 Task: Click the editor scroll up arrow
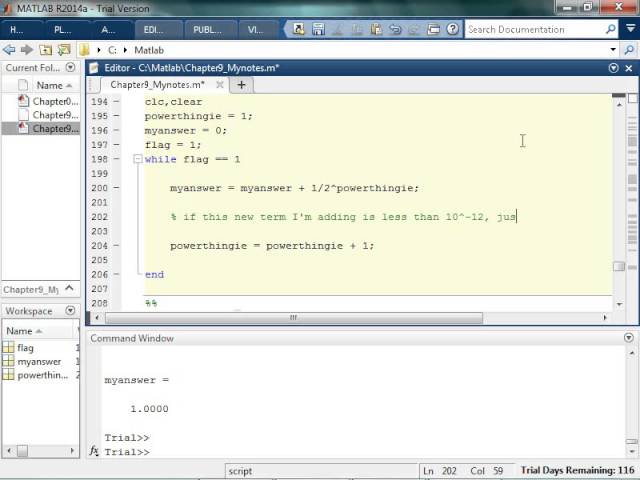(x=619, y=105)
